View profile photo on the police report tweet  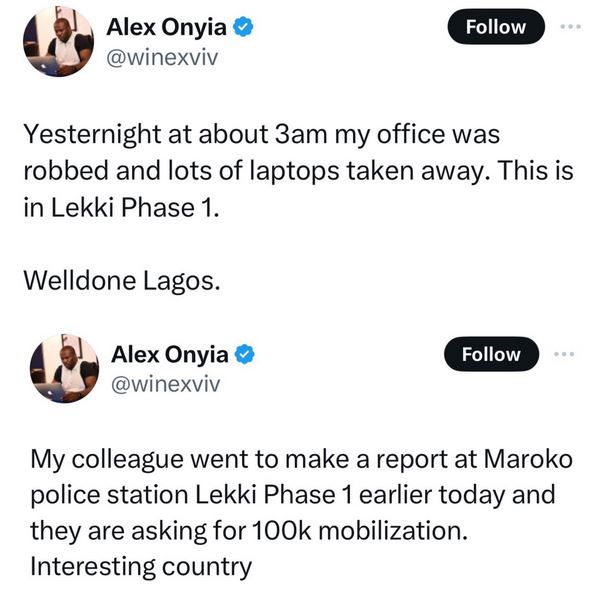click(x=64, y=368)
